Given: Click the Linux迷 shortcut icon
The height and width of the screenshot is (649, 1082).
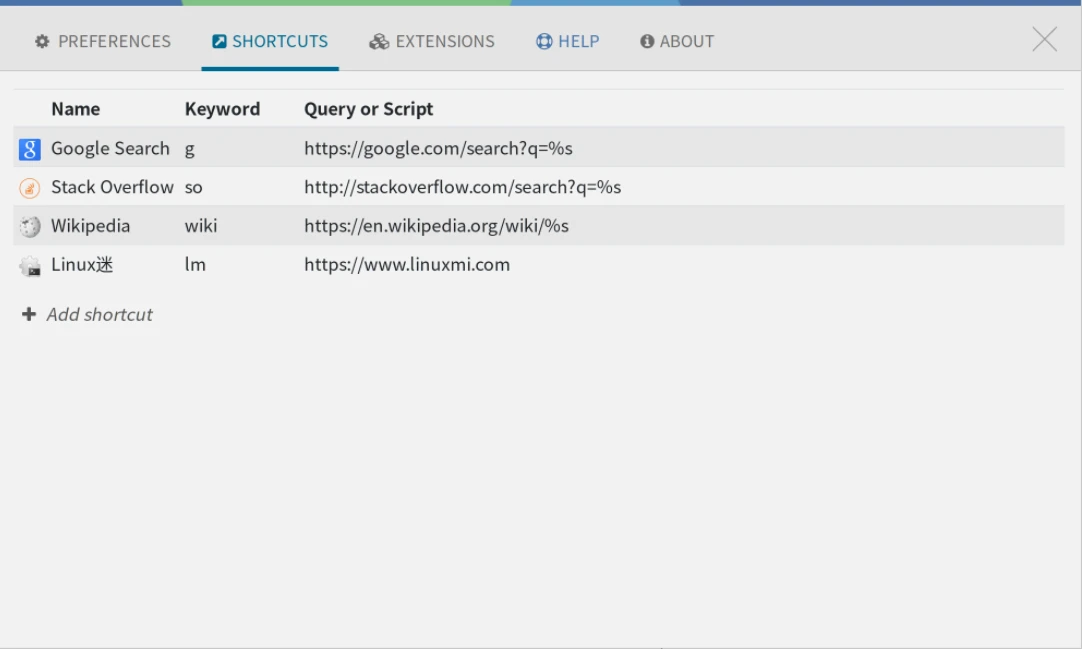Looking at the screenshot, I should tap(30, 266).
